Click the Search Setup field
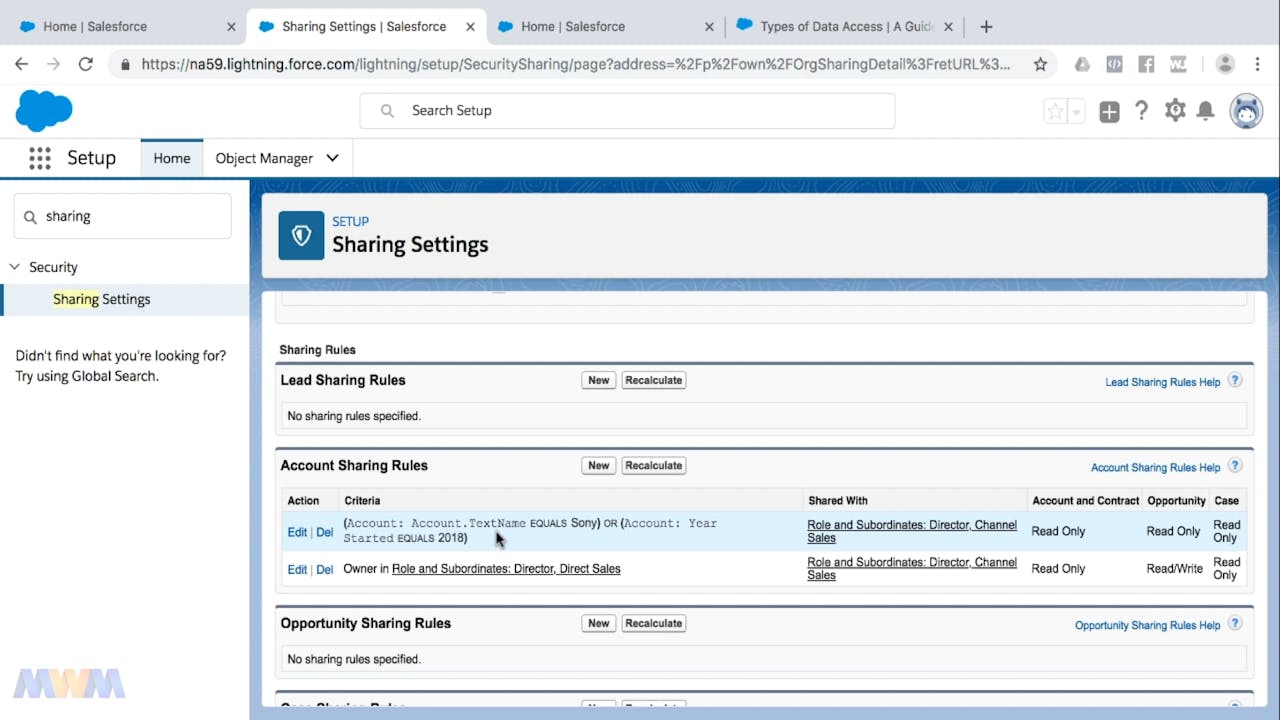The image size is (1280, 720). coord(627,111)
